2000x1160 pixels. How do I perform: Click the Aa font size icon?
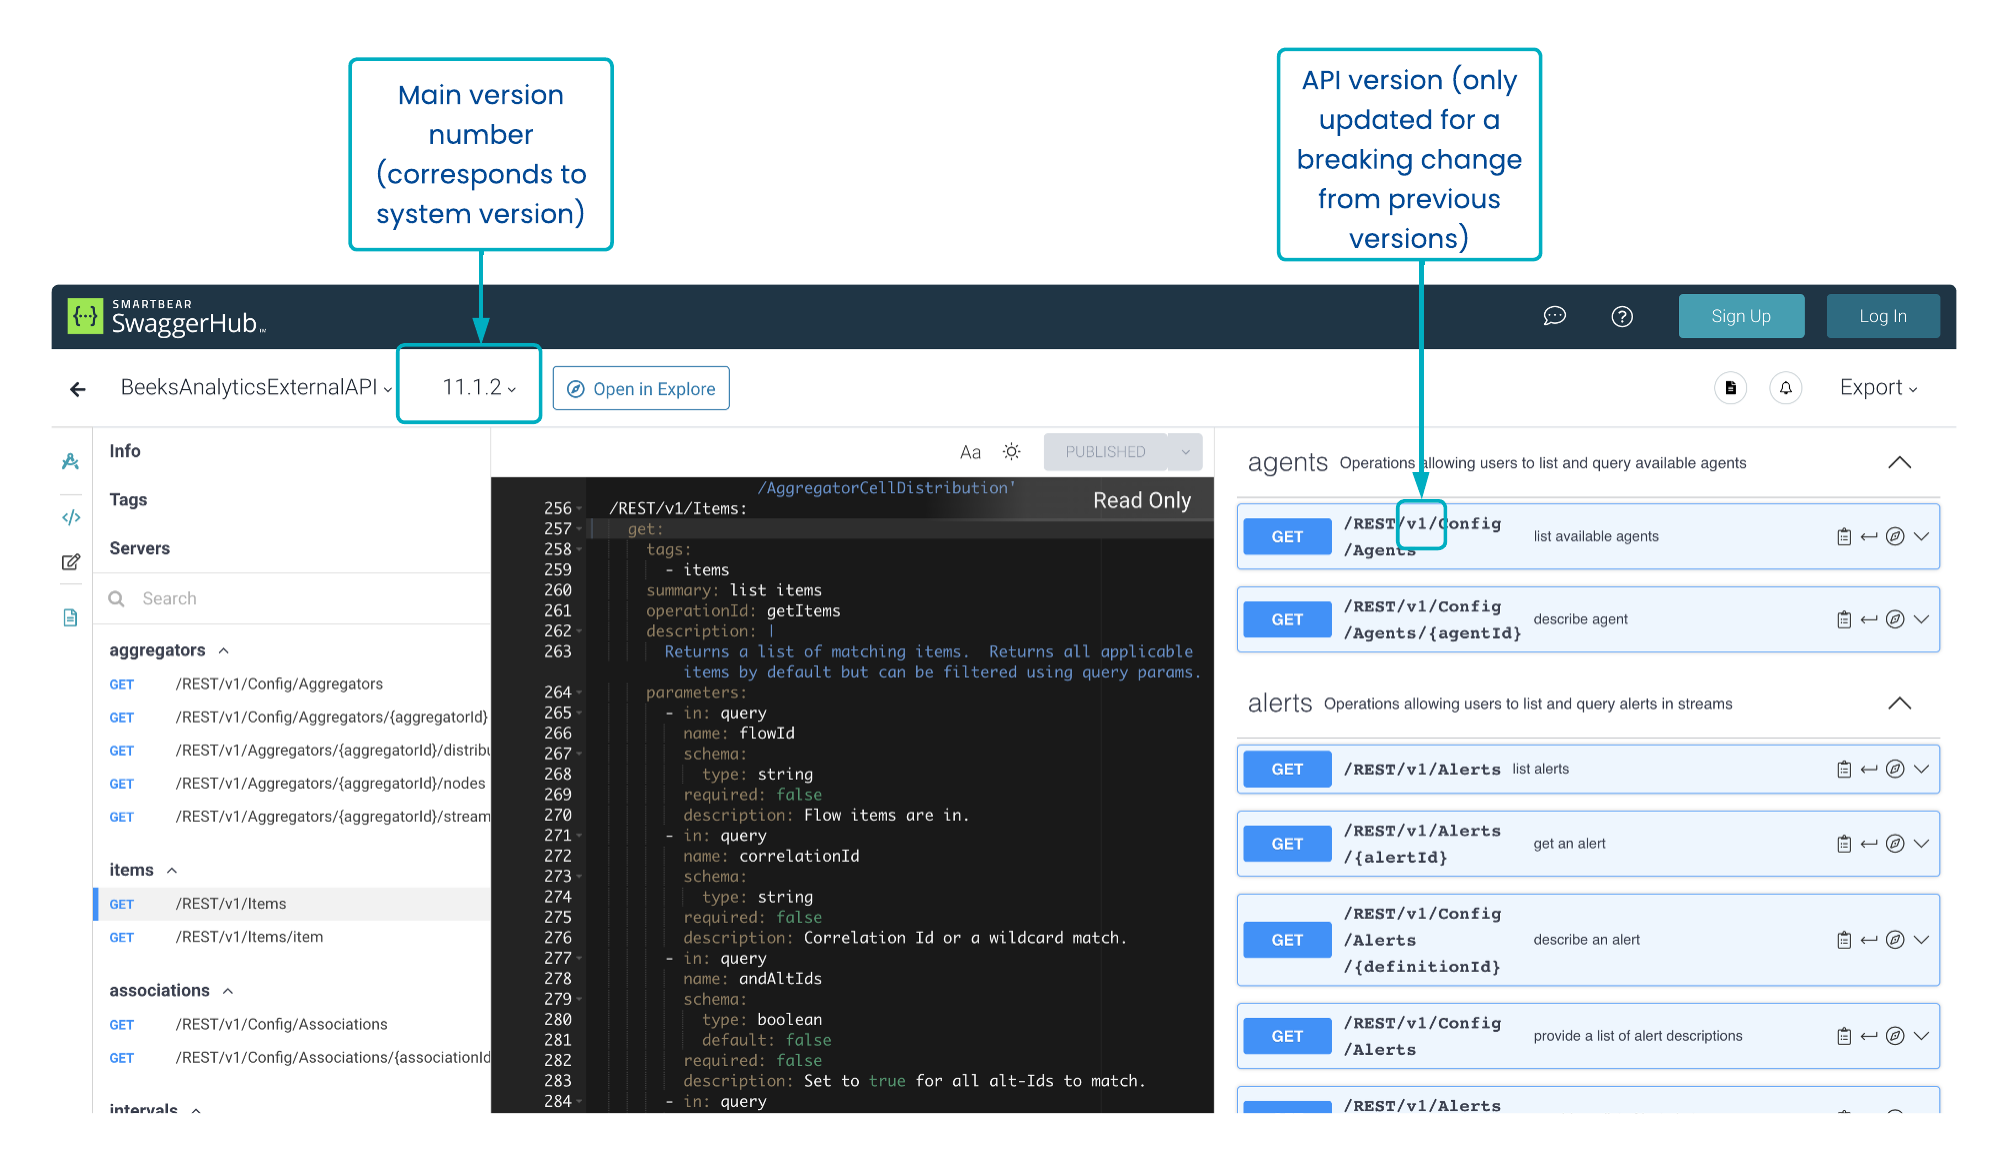point(970,452)
